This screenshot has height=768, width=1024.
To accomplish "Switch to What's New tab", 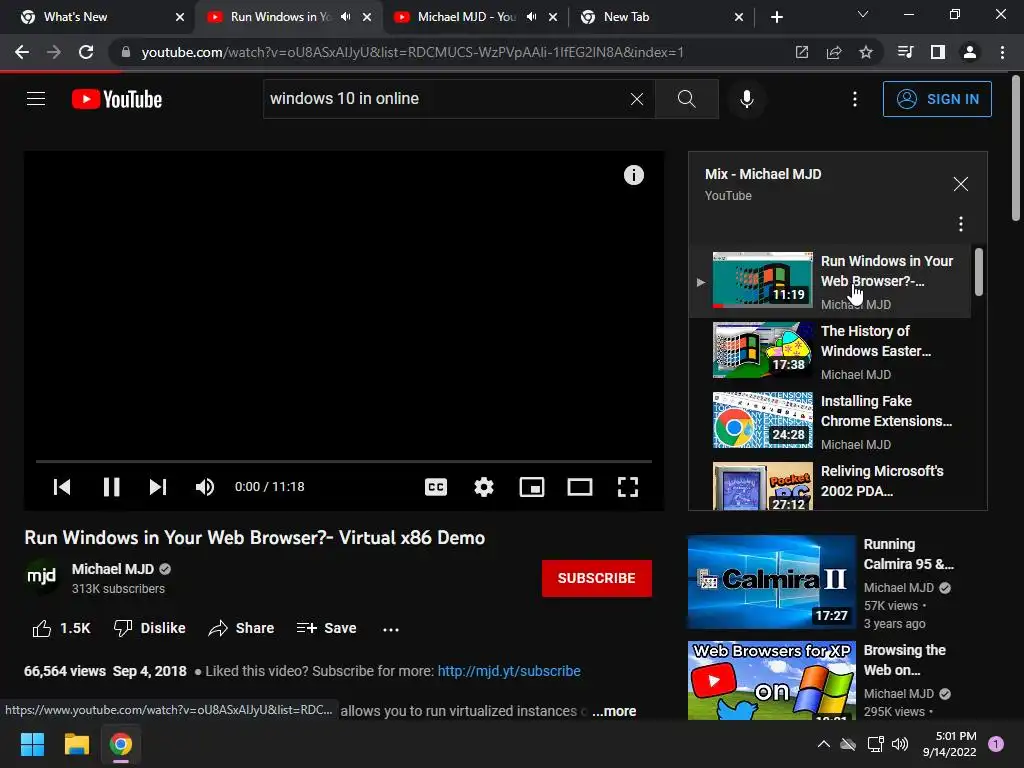I will point(97,17).
